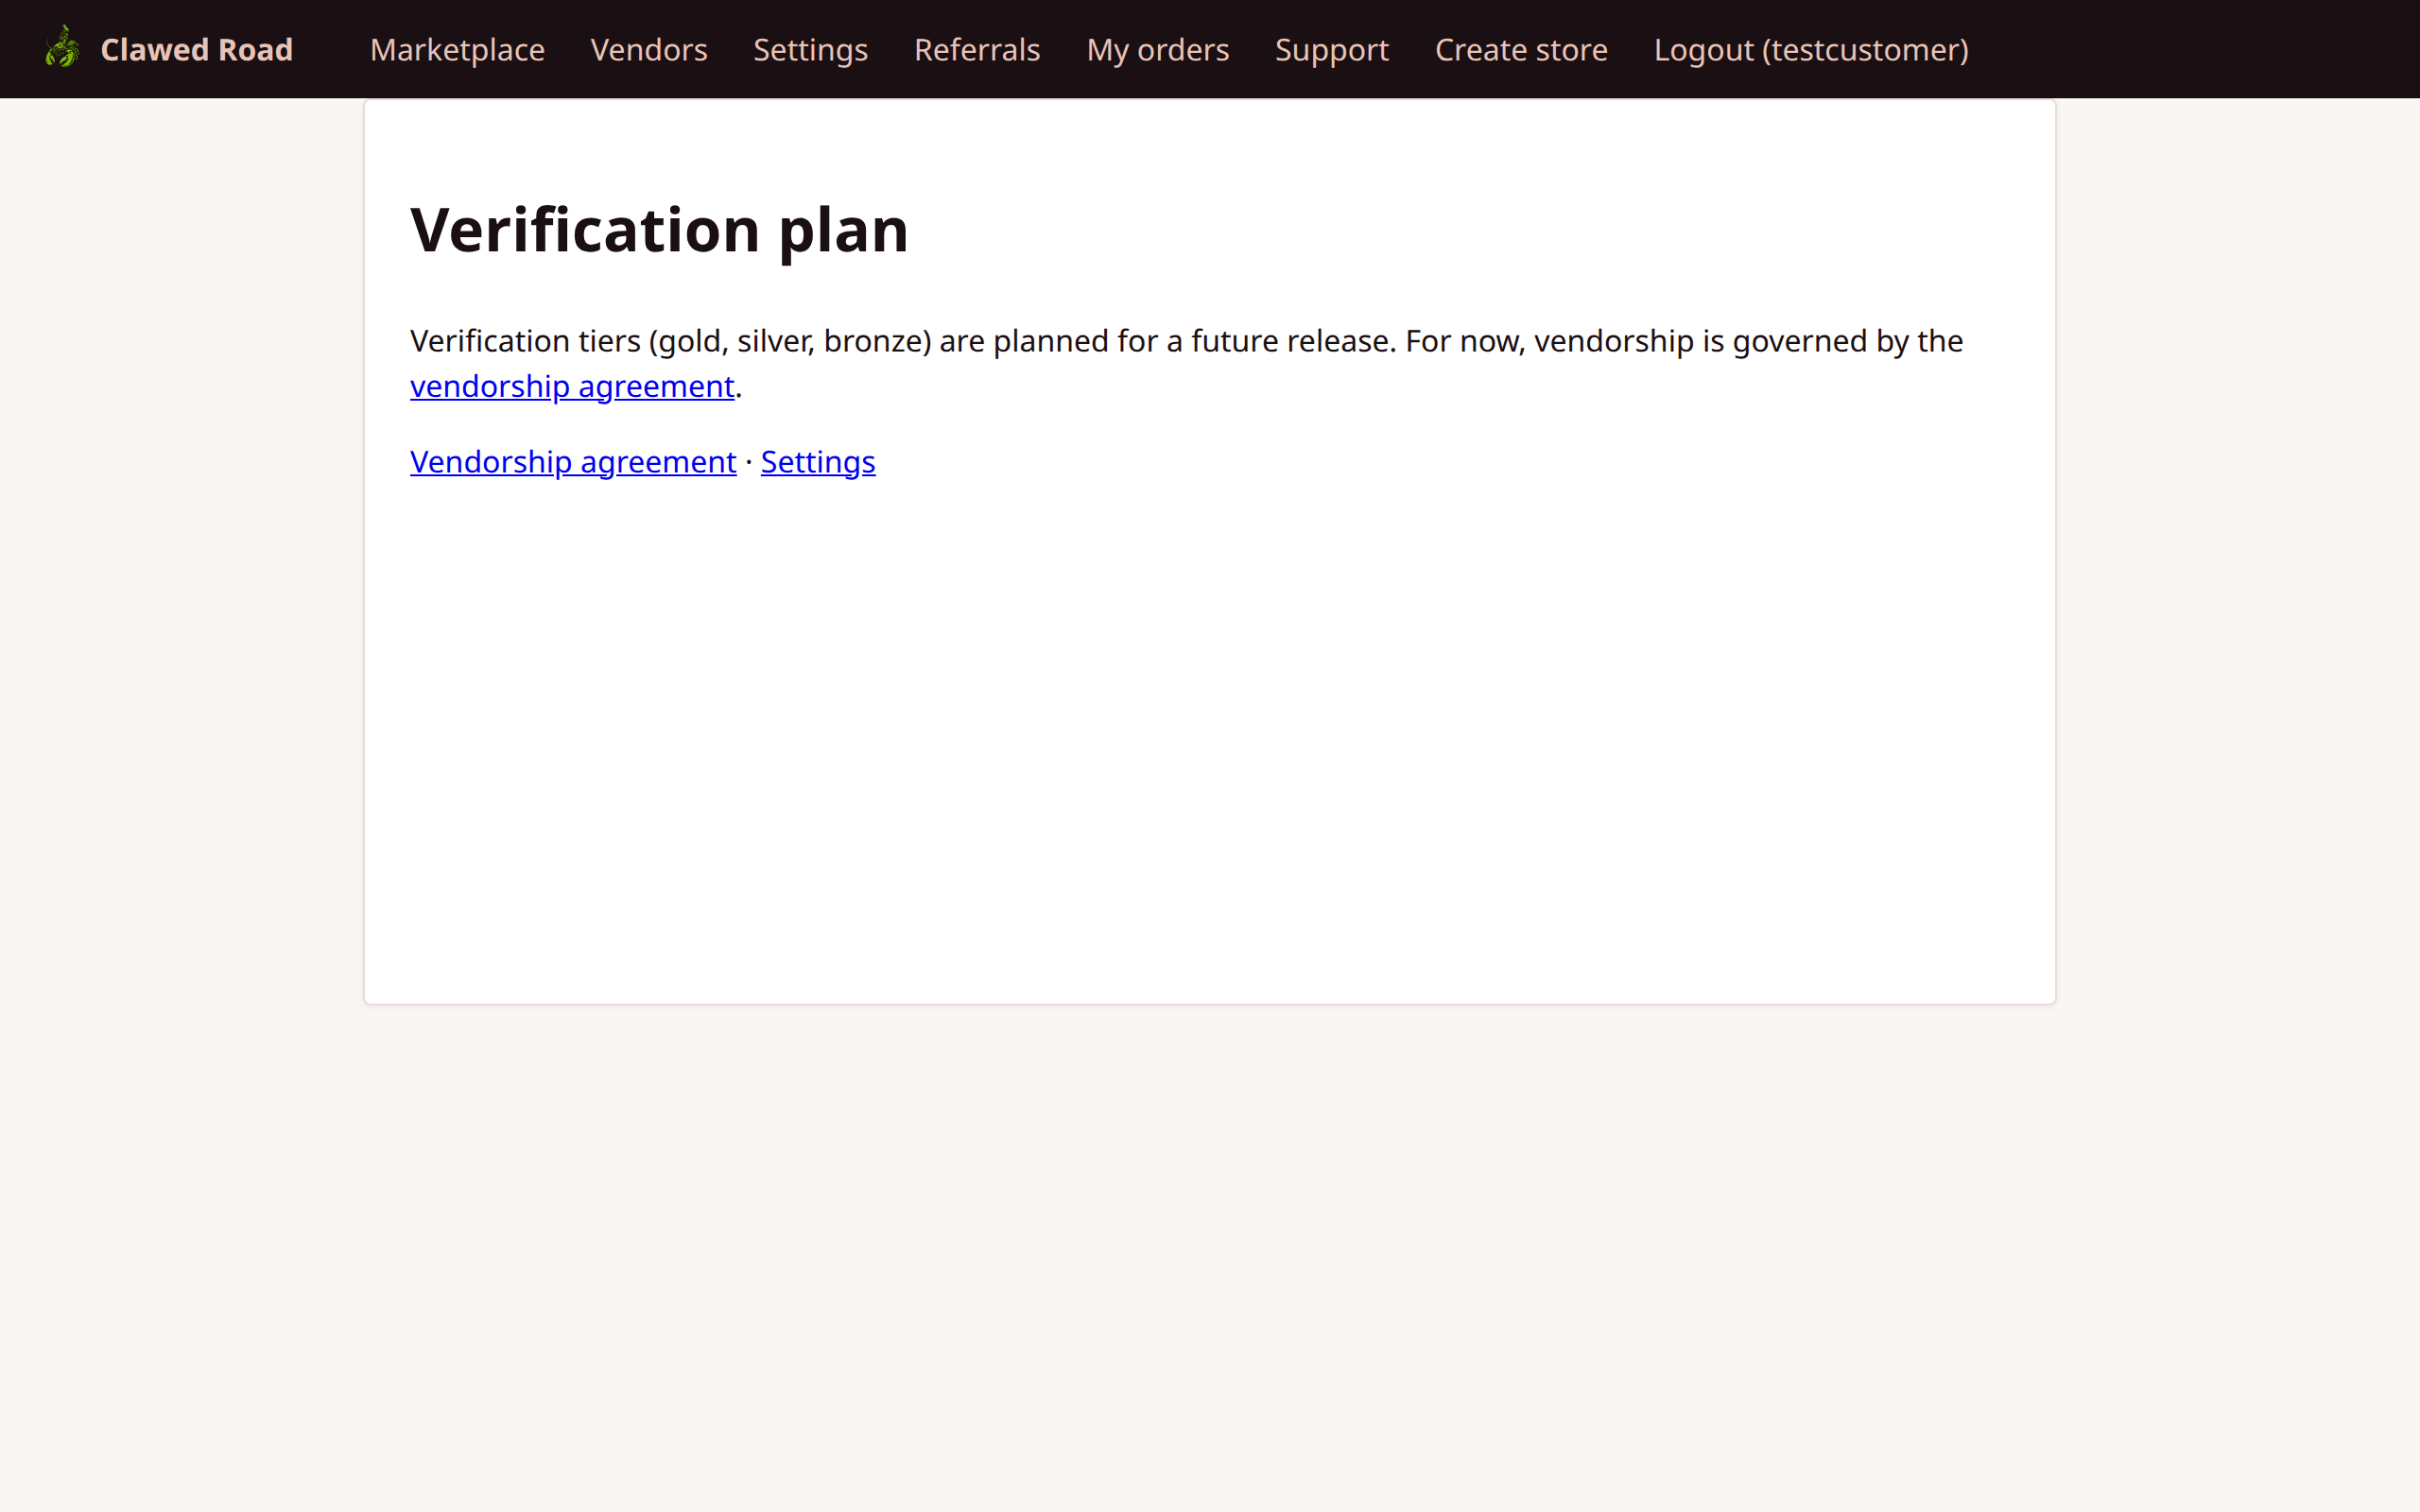Browse the Vendors section
The image size is (2420, 1512).
click(648, 49)
